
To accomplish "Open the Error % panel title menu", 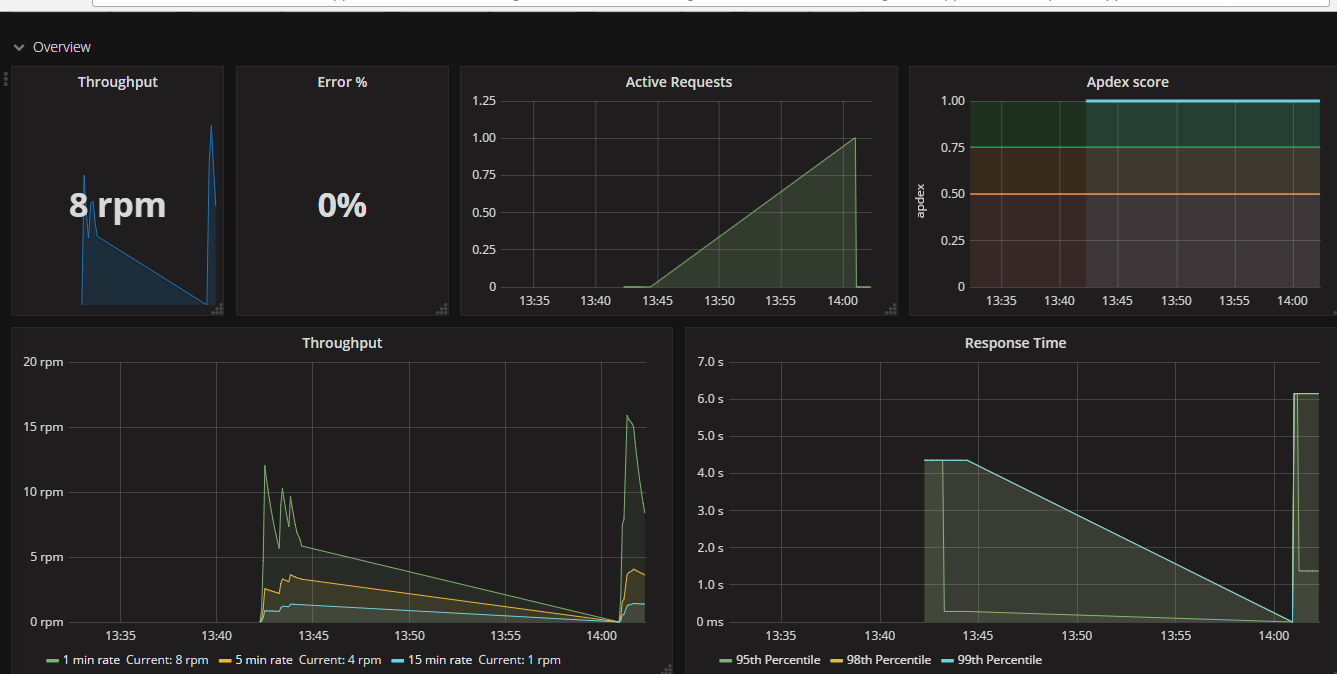I will pyautogui.click(x=342, y=82).
